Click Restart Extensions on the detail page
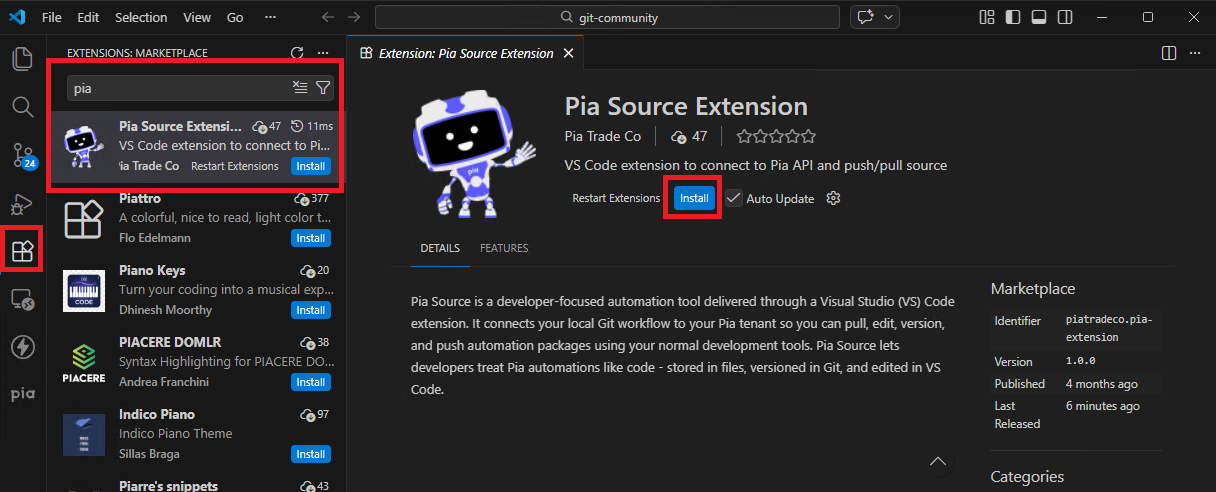The width and height of the screenshot is (1216, 492). coord(616,198)
